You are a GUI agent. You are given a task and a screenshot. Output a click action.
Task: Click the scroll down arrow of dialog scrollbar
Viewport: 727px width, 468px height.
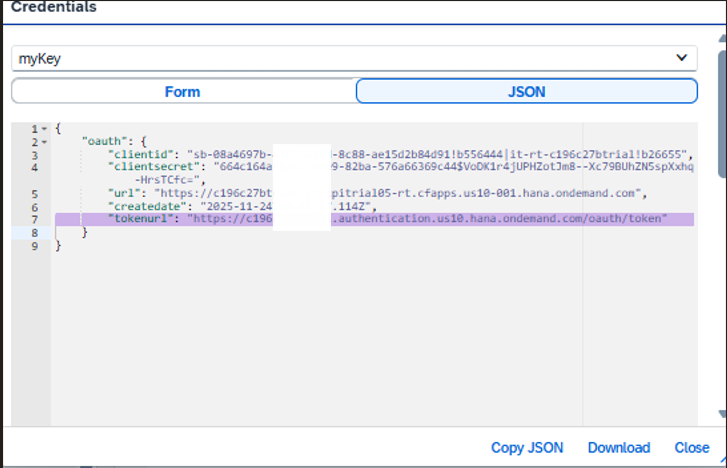coord(722,413)
